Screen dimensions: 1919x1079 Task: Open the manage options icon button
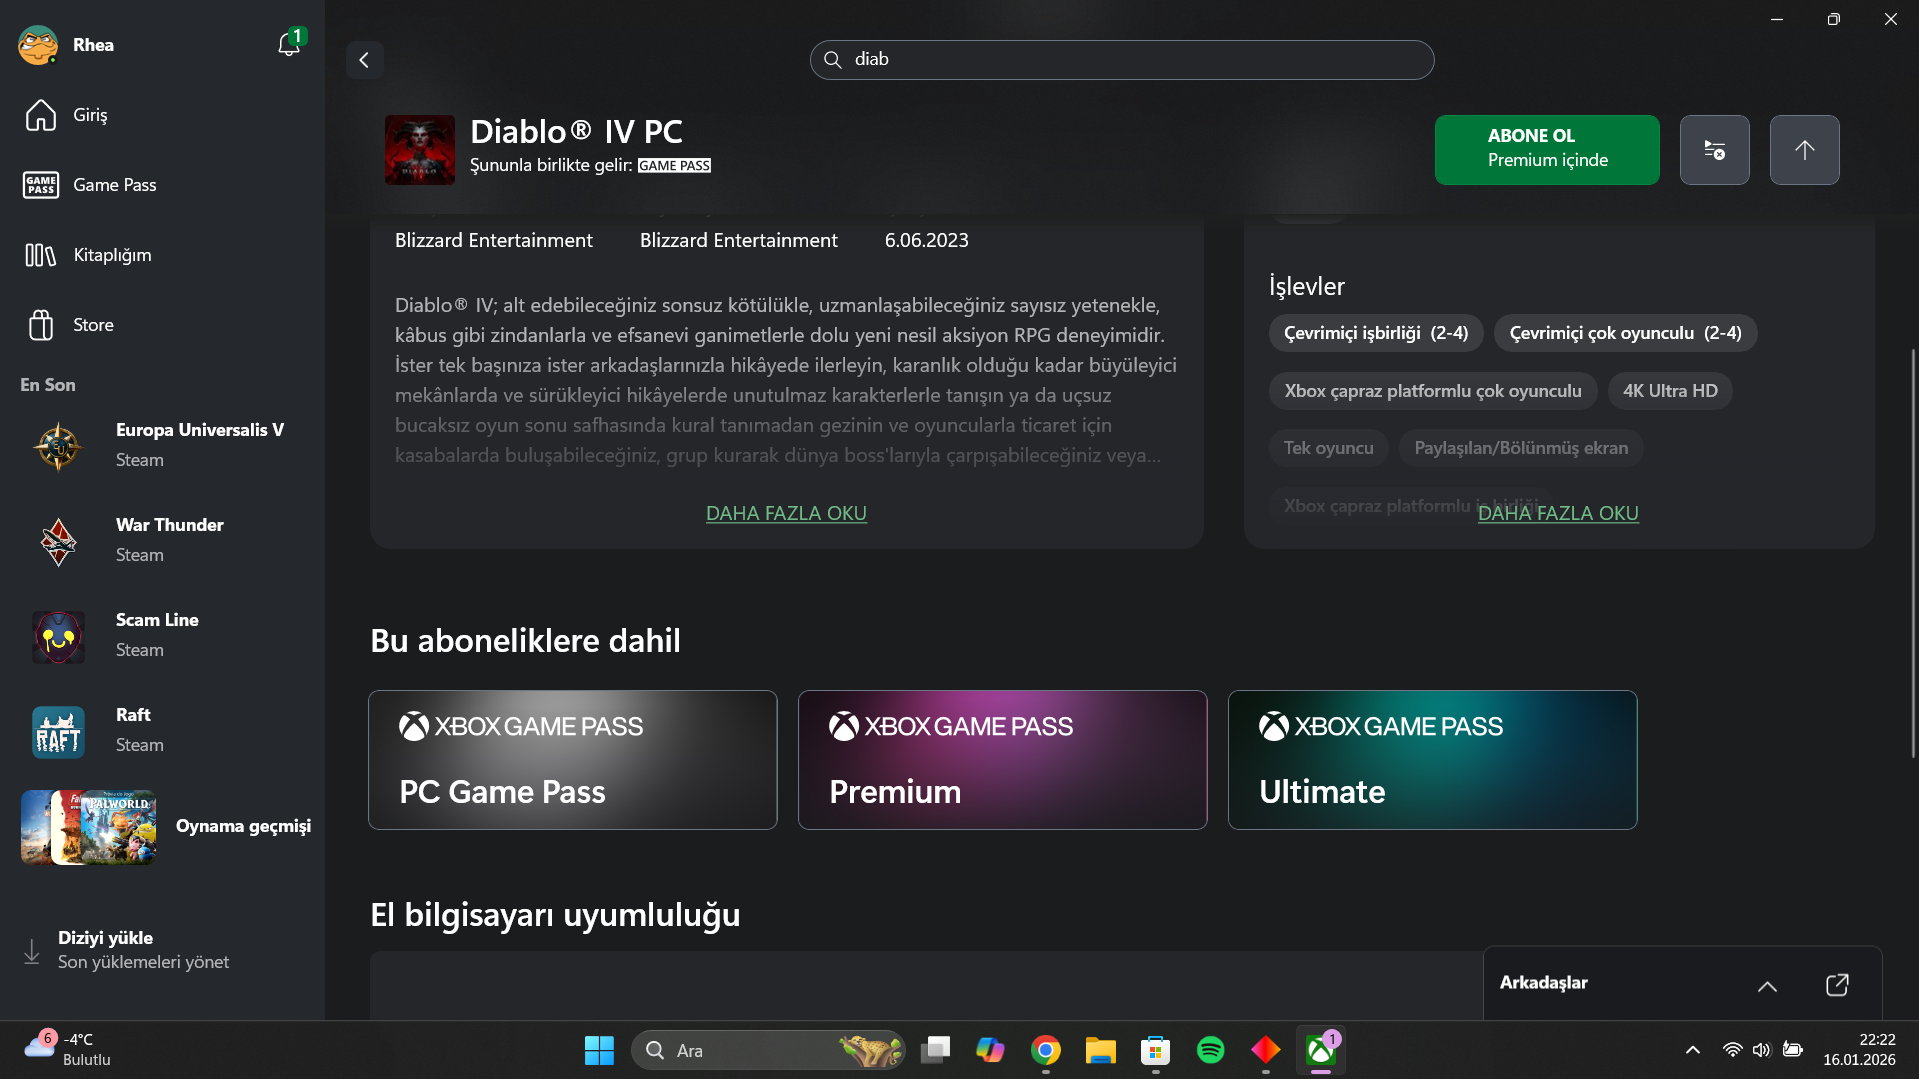pyautogui.click(x=1715, y=150)
